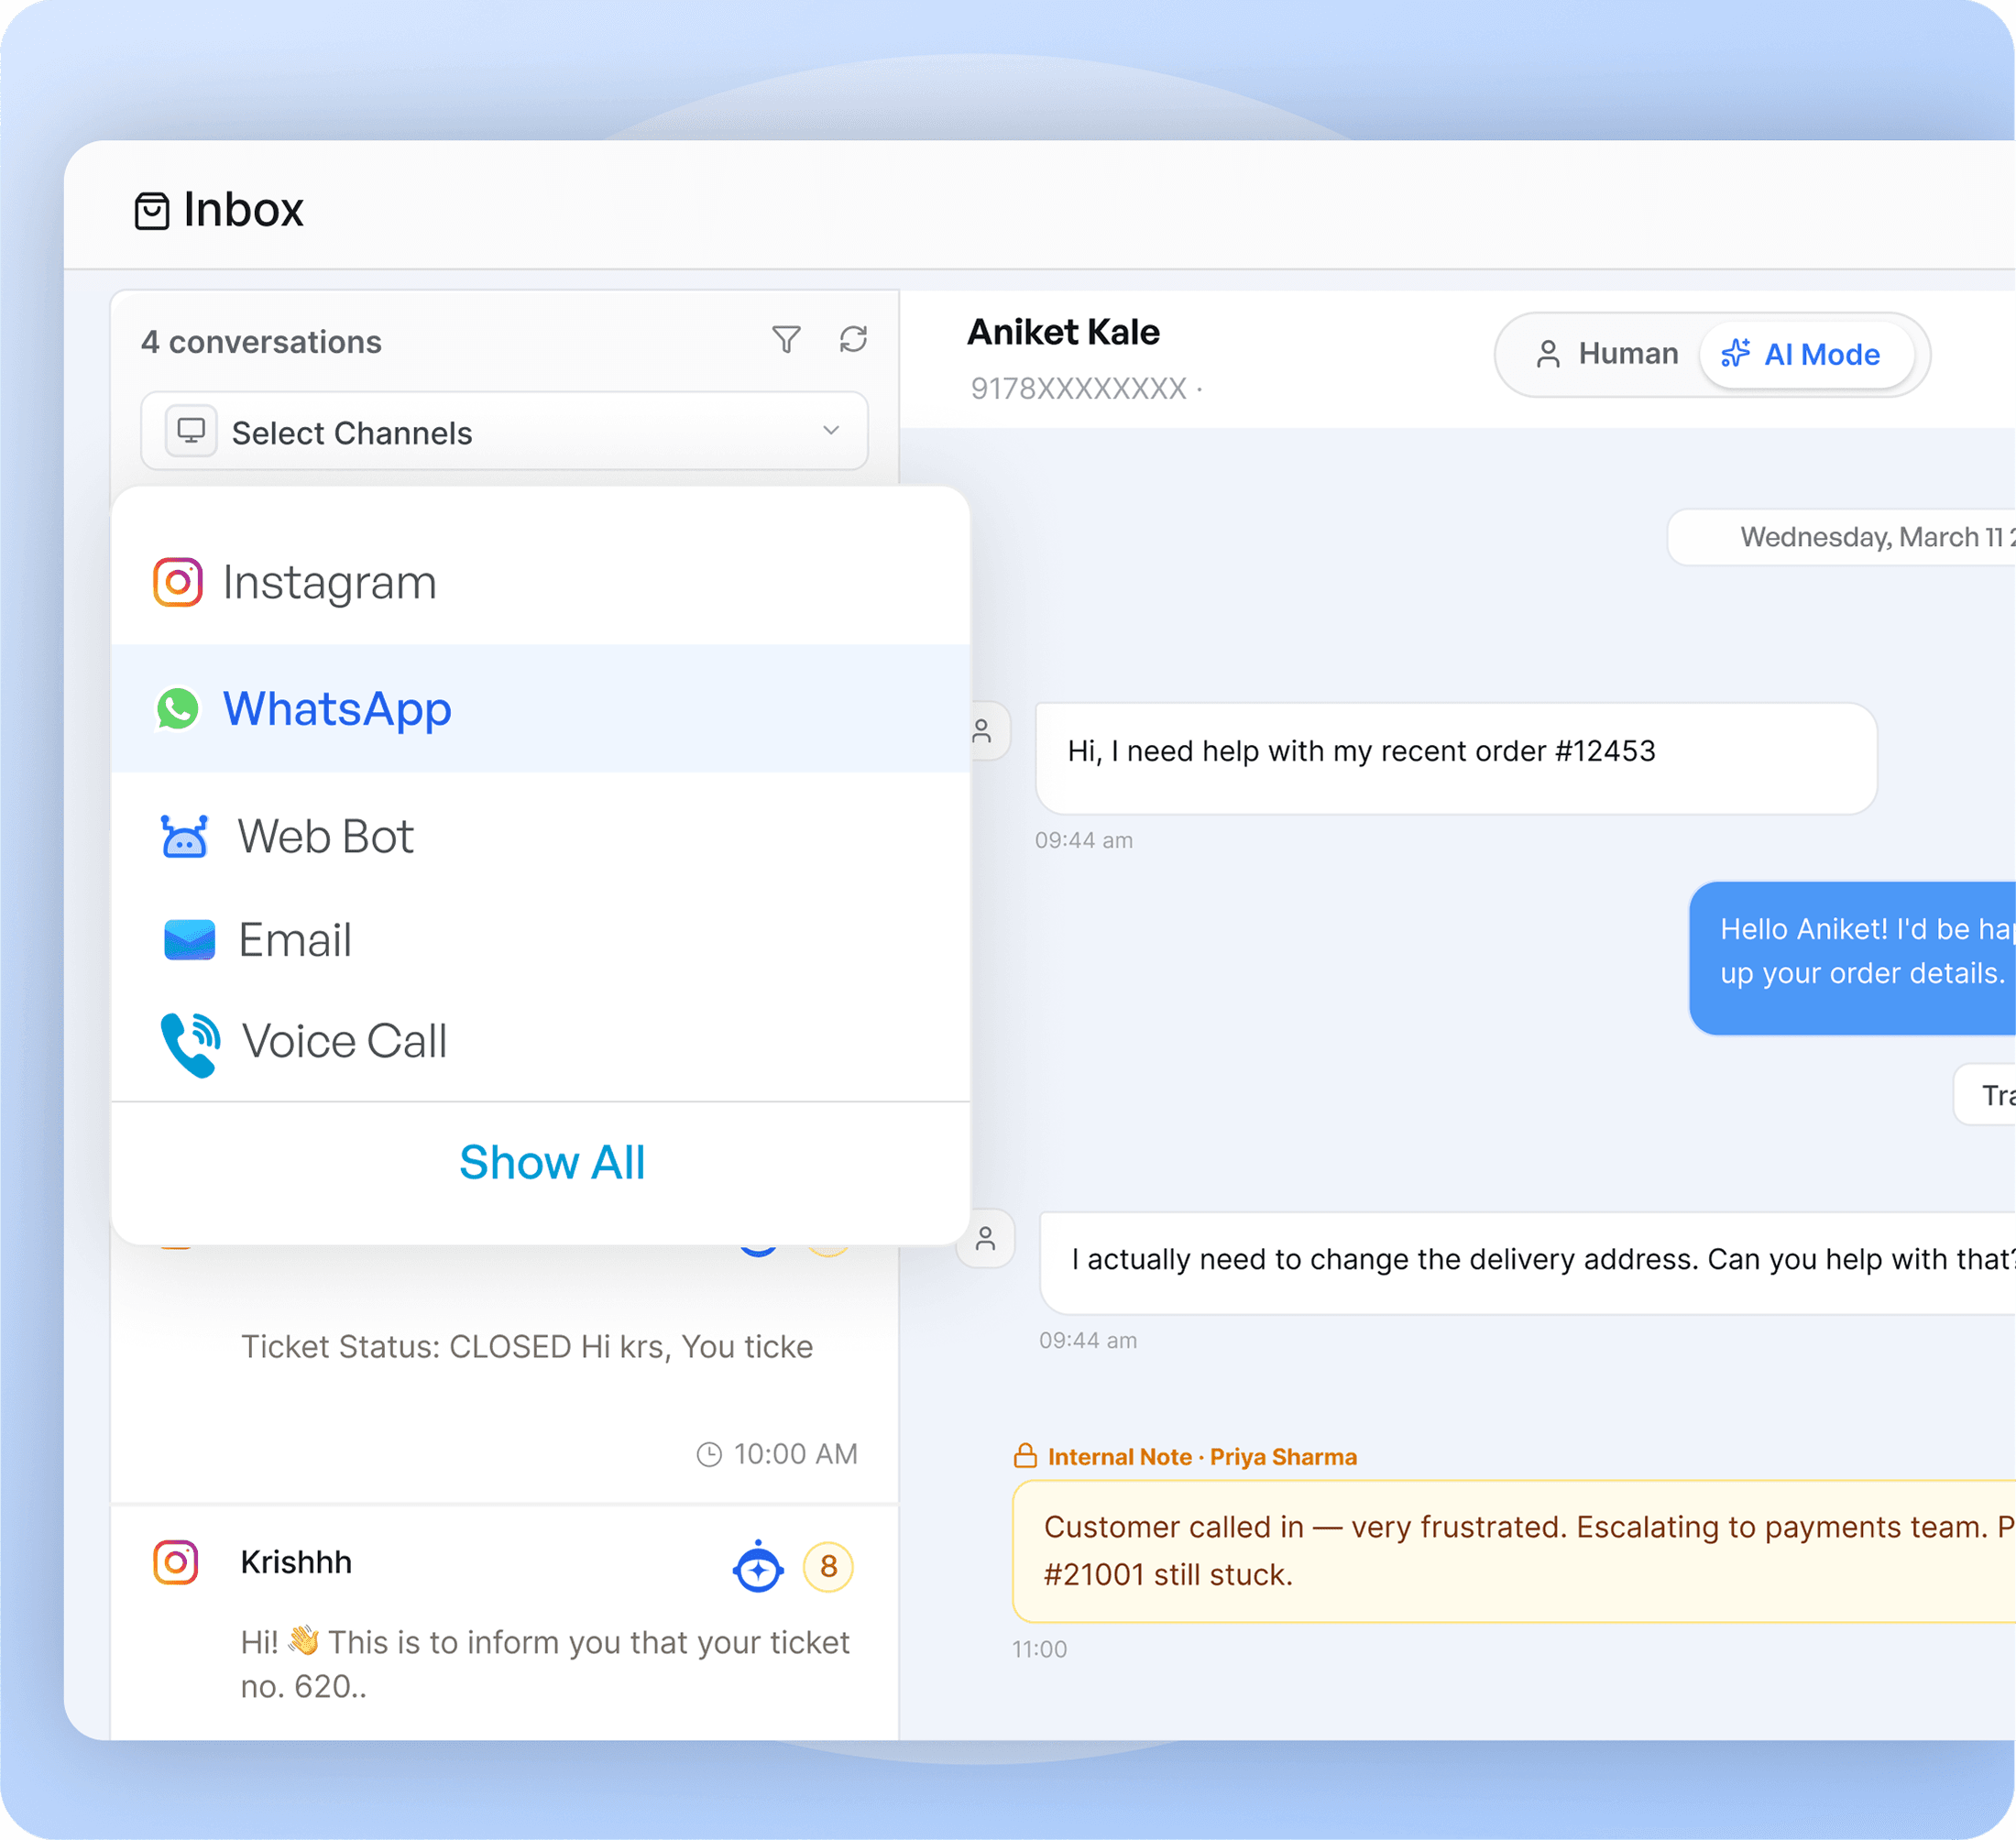Click the Instagram icon beside Krishhh

176,1562
